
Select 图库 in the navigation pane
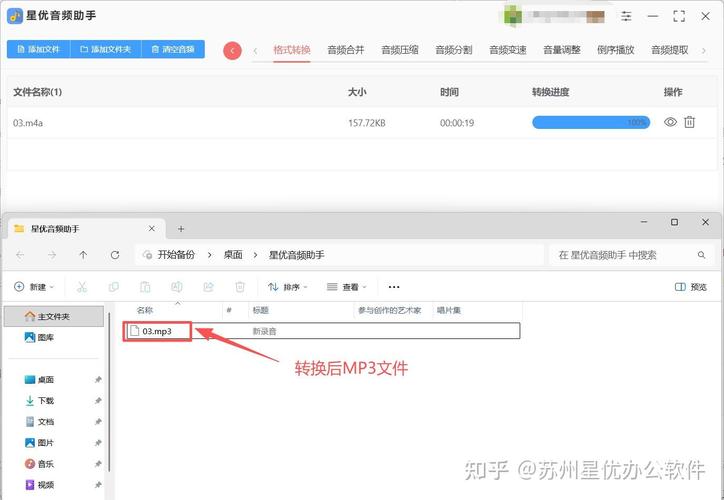click(x=40, y=337)
